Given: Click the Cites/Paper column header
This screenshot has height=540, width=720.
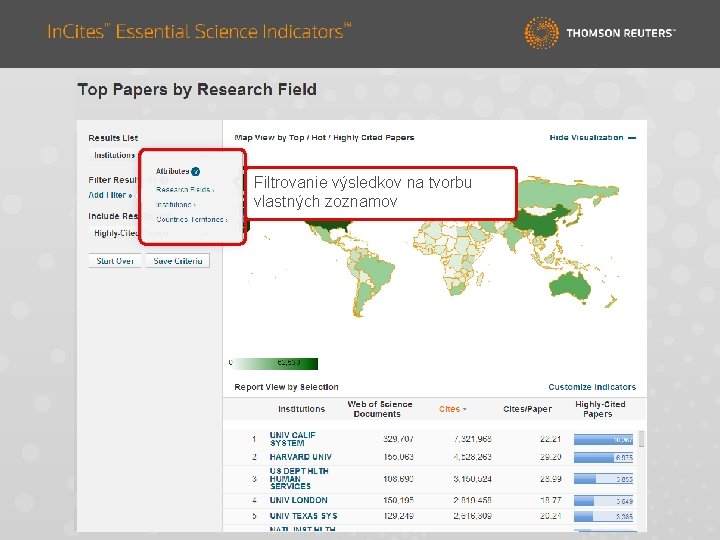Looking at the screenshot, I should click(x=527, y=409).
